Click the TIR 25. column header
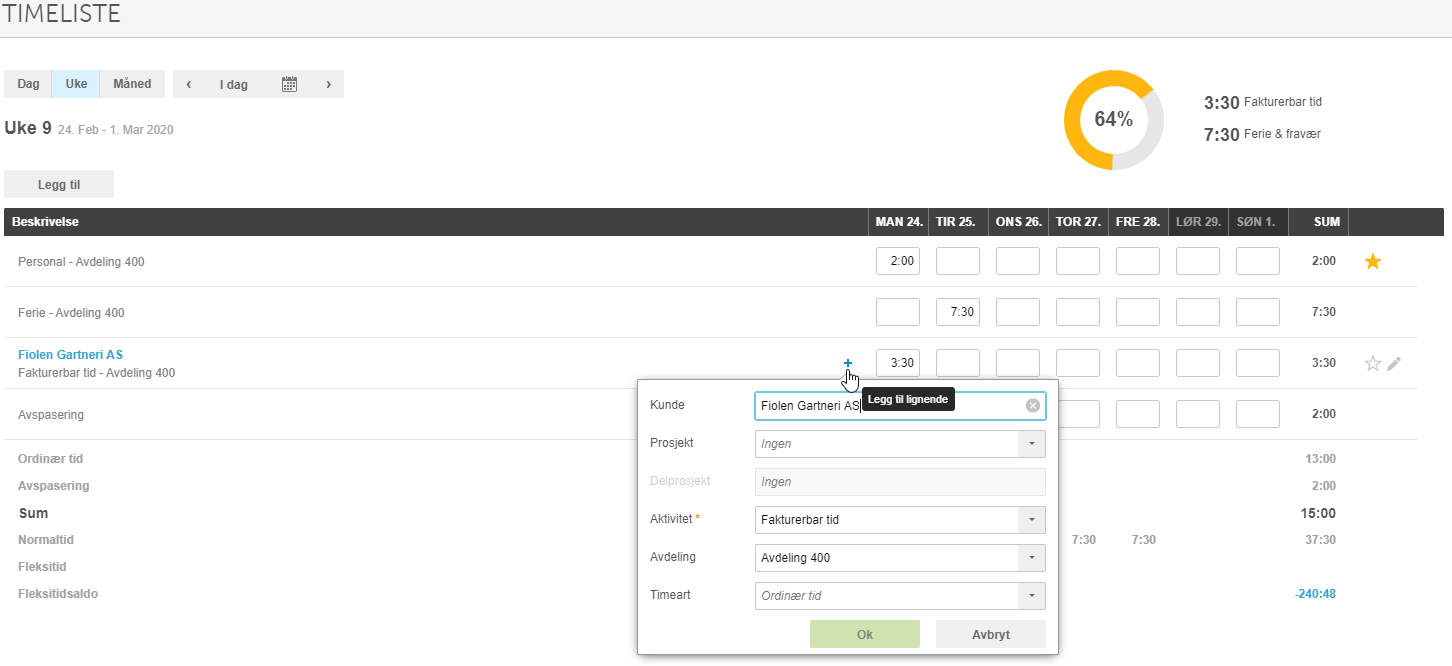Image resolution: width=1452 pixels, height=666 pixels. point(958,222)
